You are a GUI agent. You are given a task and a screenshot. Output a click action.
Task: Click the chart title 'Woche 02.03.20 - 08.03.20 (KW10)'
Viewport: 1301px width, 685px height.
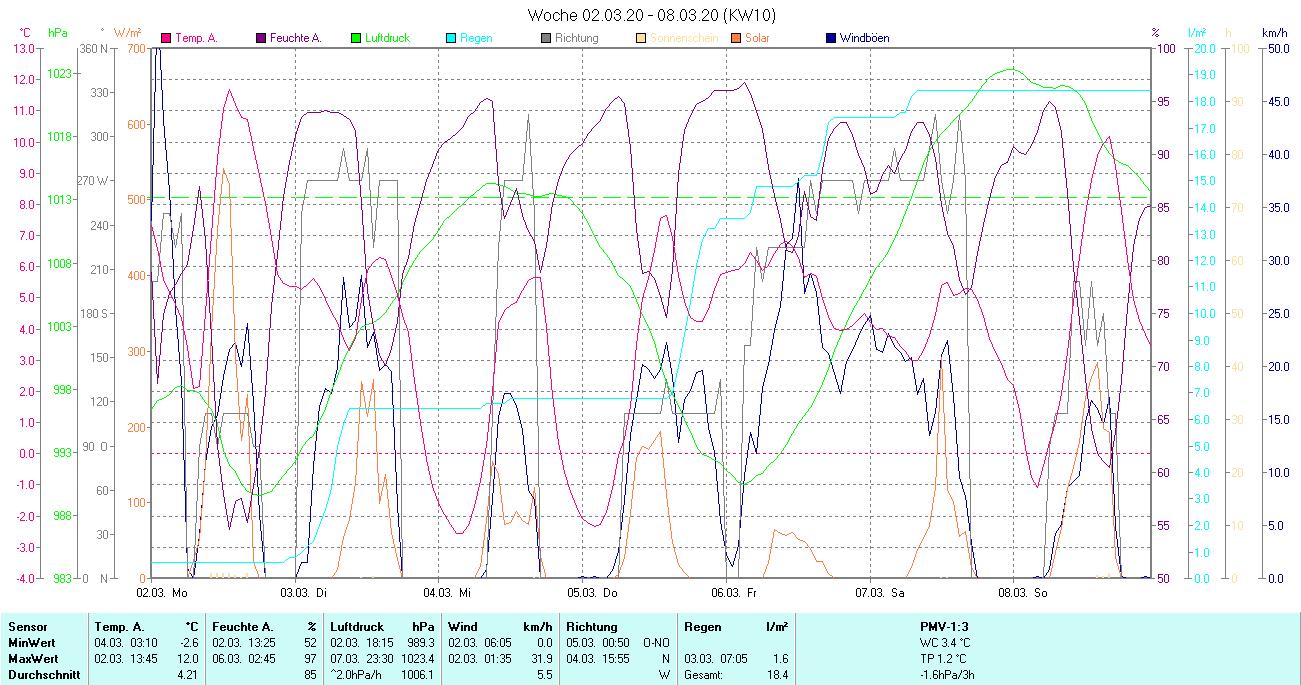click(x=651, y=15)
